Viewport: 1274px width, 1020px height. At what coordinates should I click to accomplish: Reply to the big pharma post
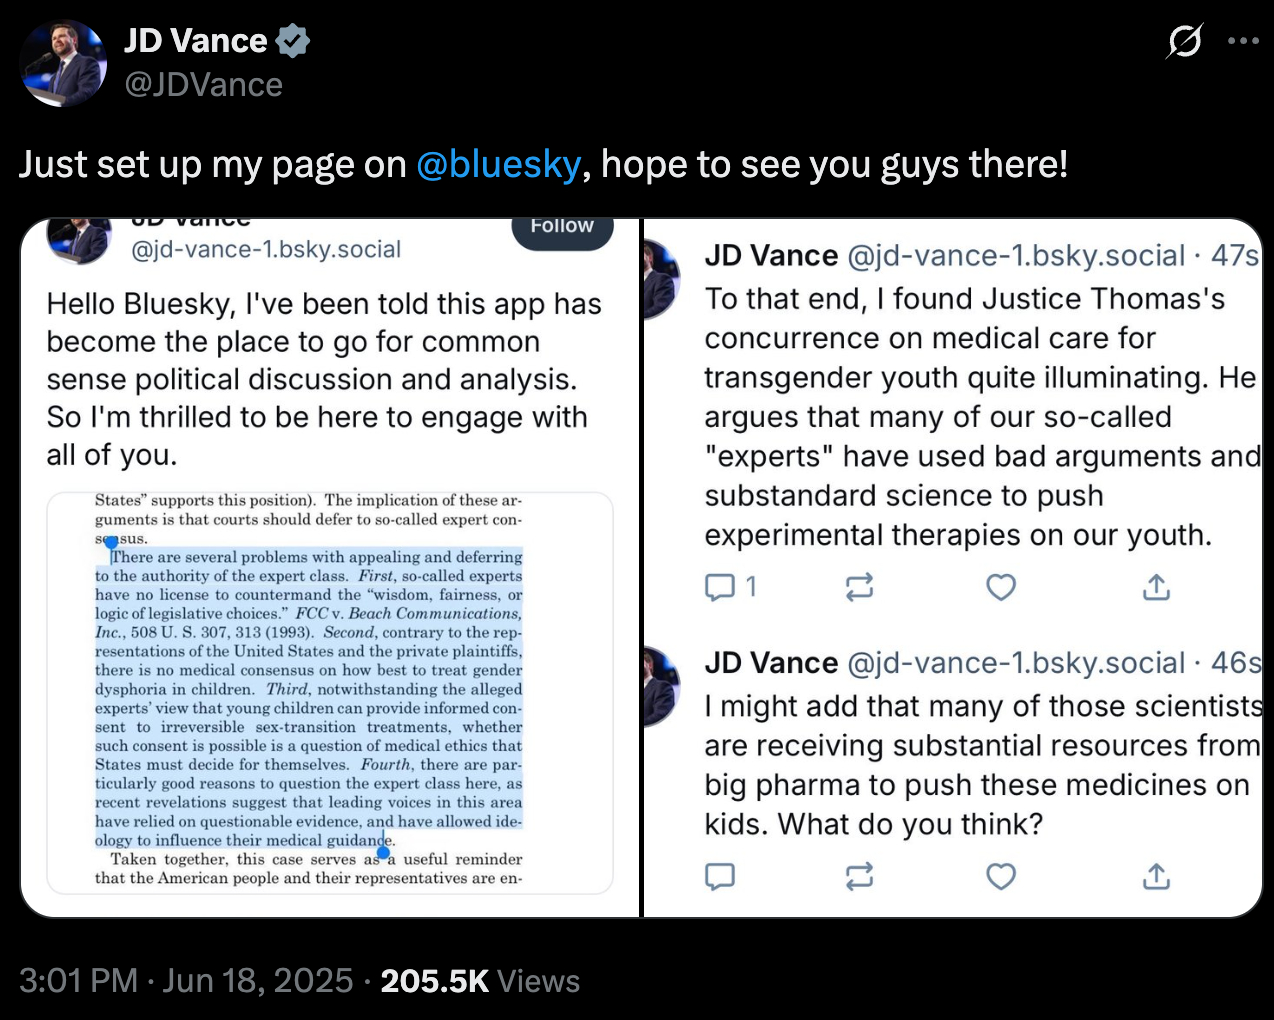(720, 877)
